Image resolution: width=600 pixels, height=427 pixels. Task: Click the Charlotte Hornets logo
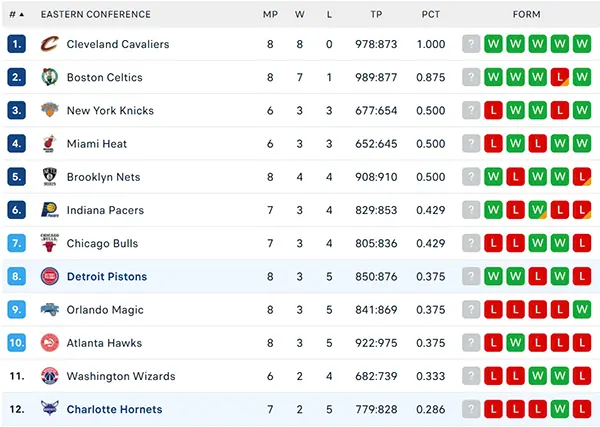click(x=50, y=409)
